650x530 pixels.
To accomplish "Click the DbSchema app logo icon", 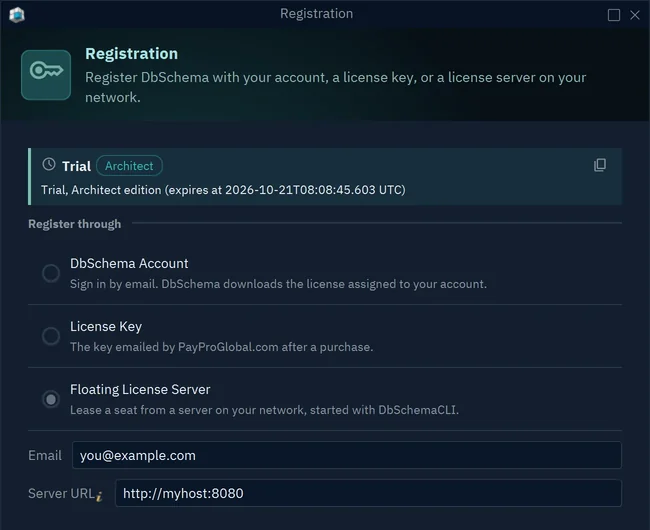I will (17, 15).
